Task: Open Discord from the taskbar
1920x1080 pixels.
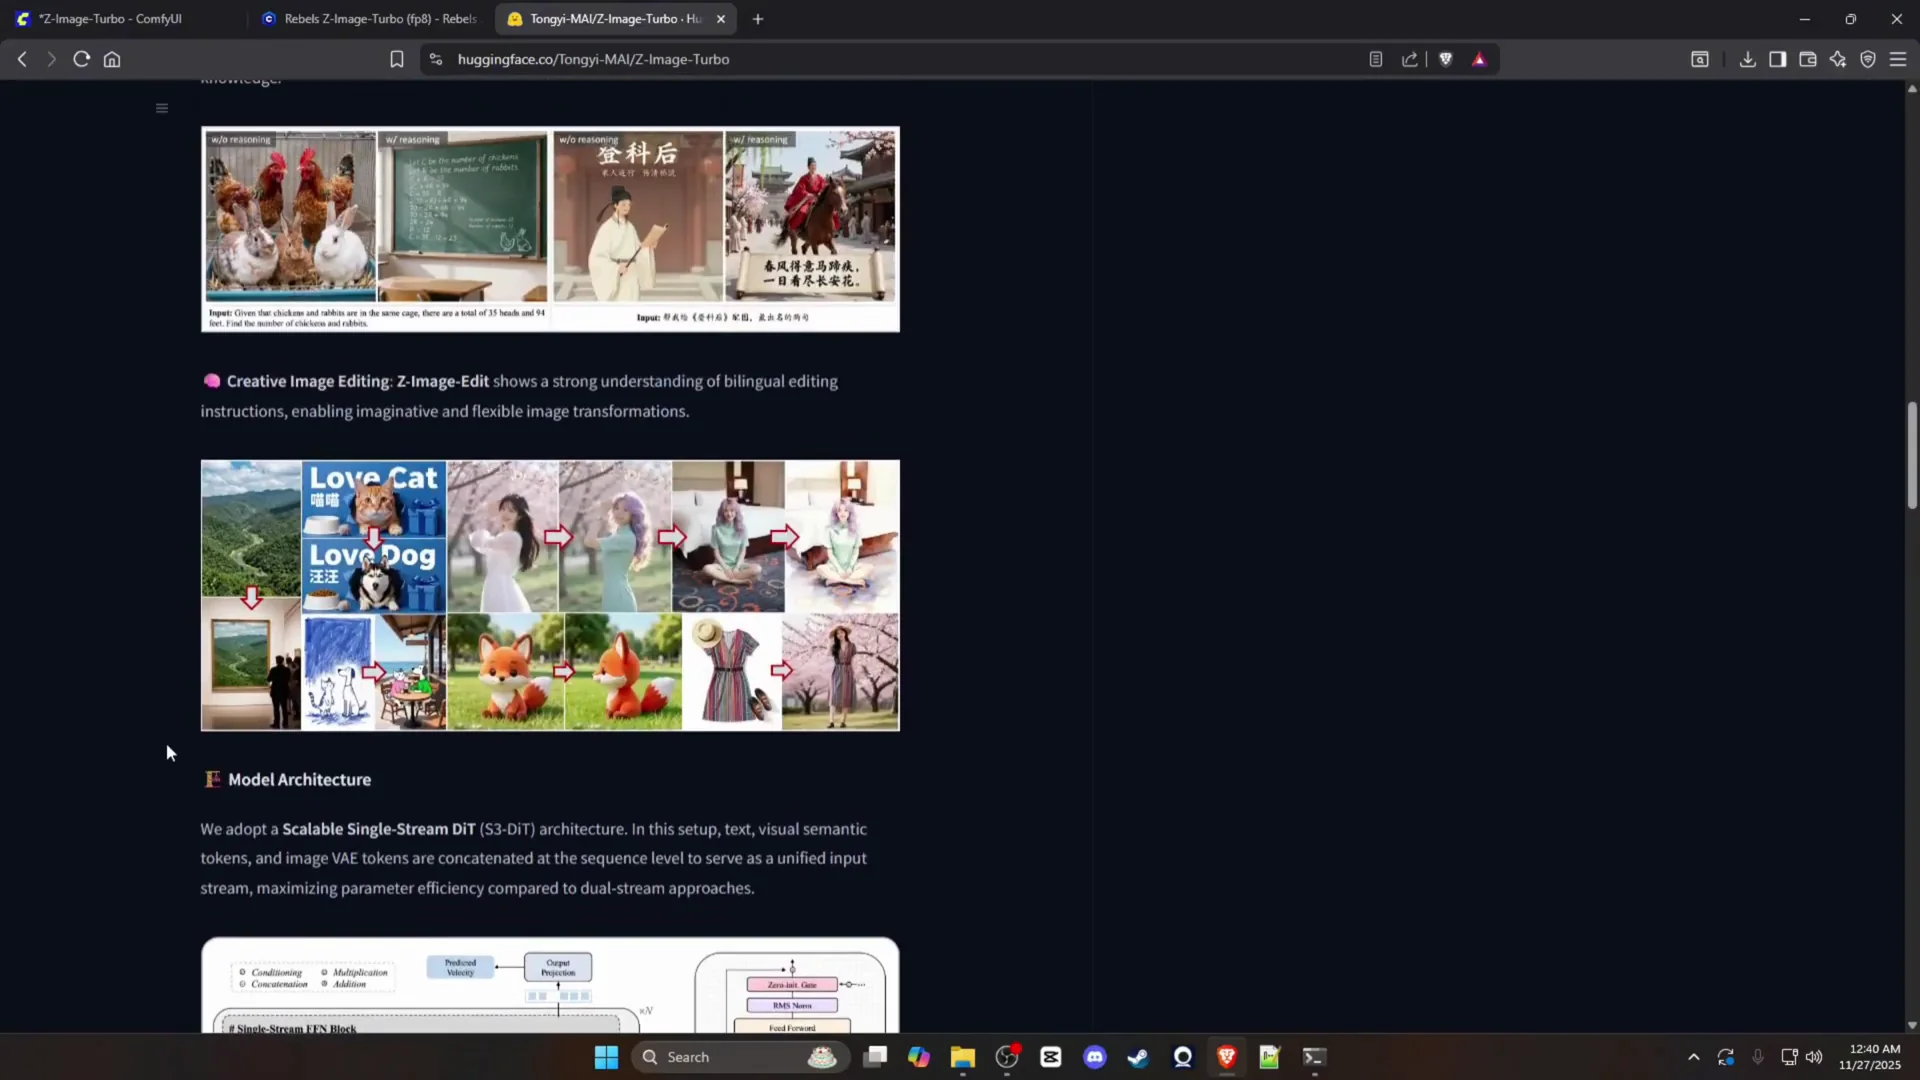Action: (1094, 1057)
